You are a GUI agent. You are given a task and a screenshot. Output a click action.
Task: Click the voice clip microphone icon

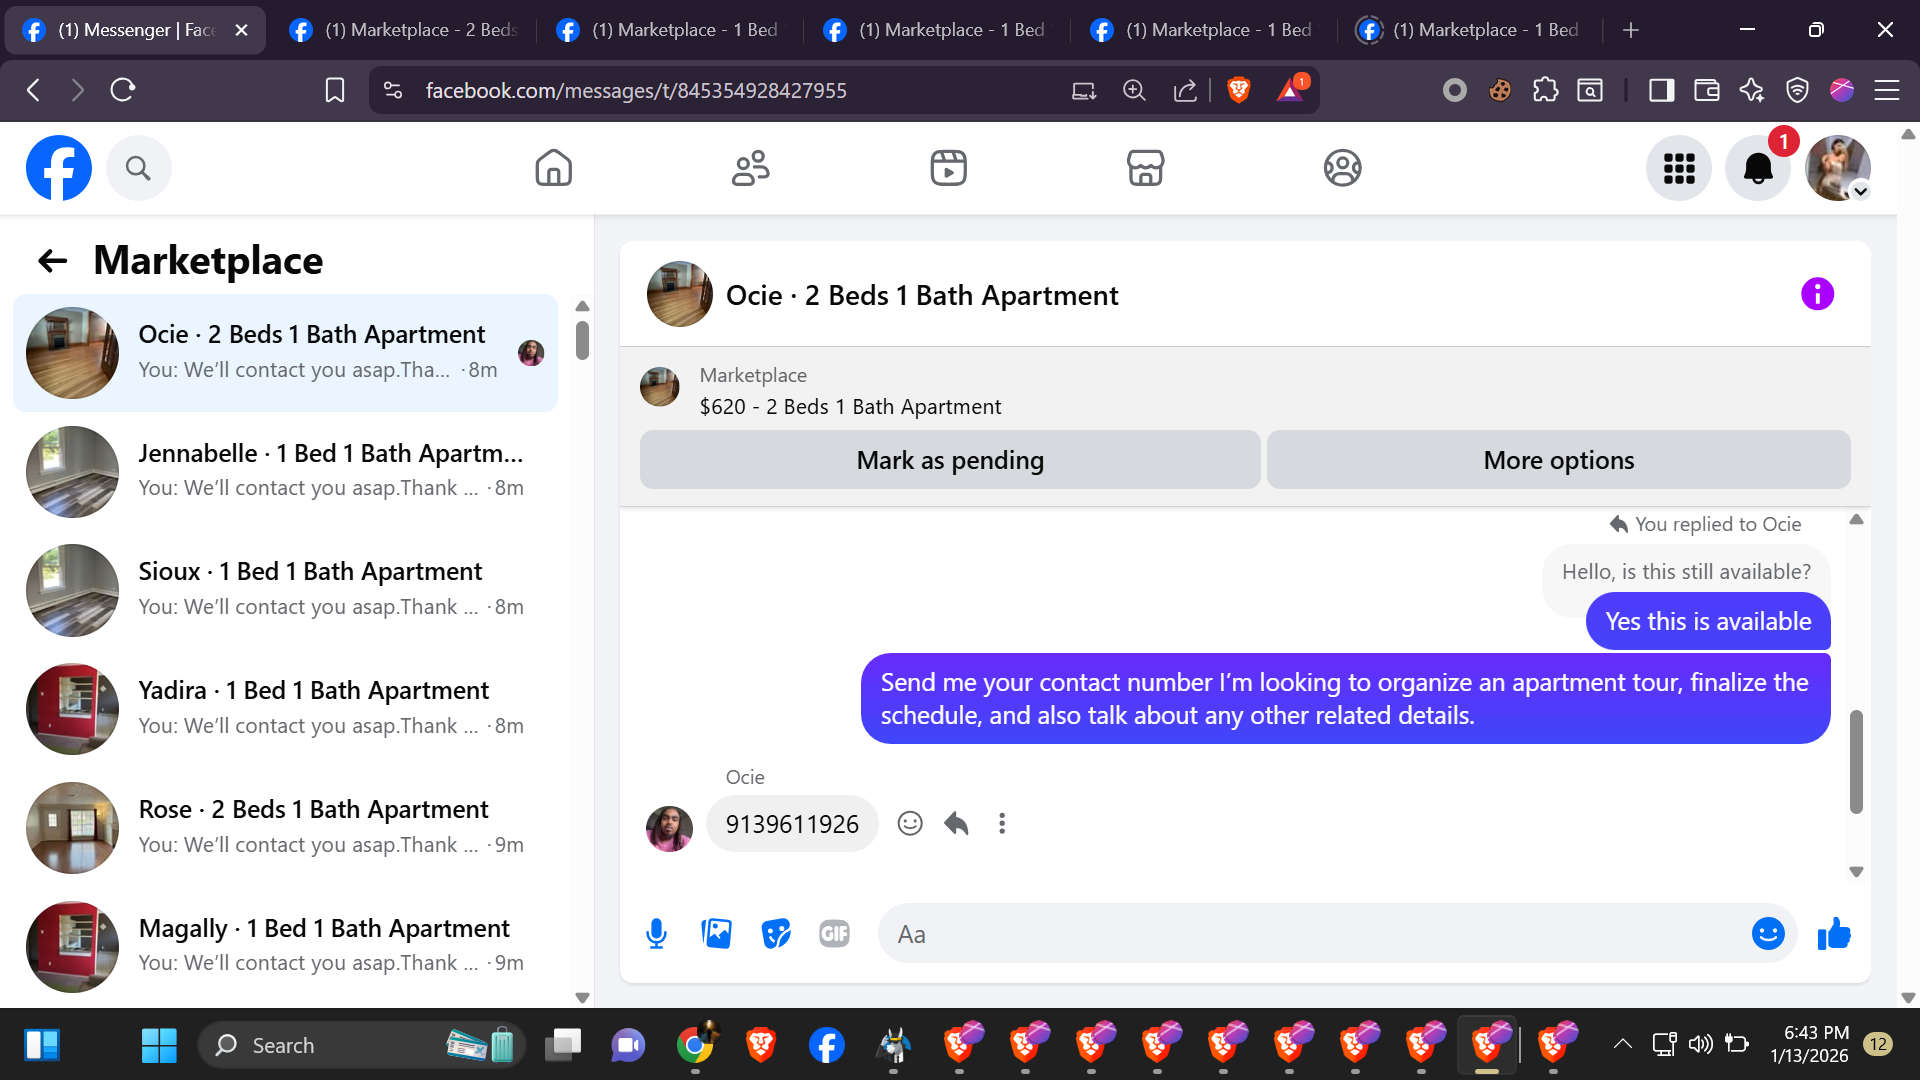pyautogui.click(x=656, y=934)
